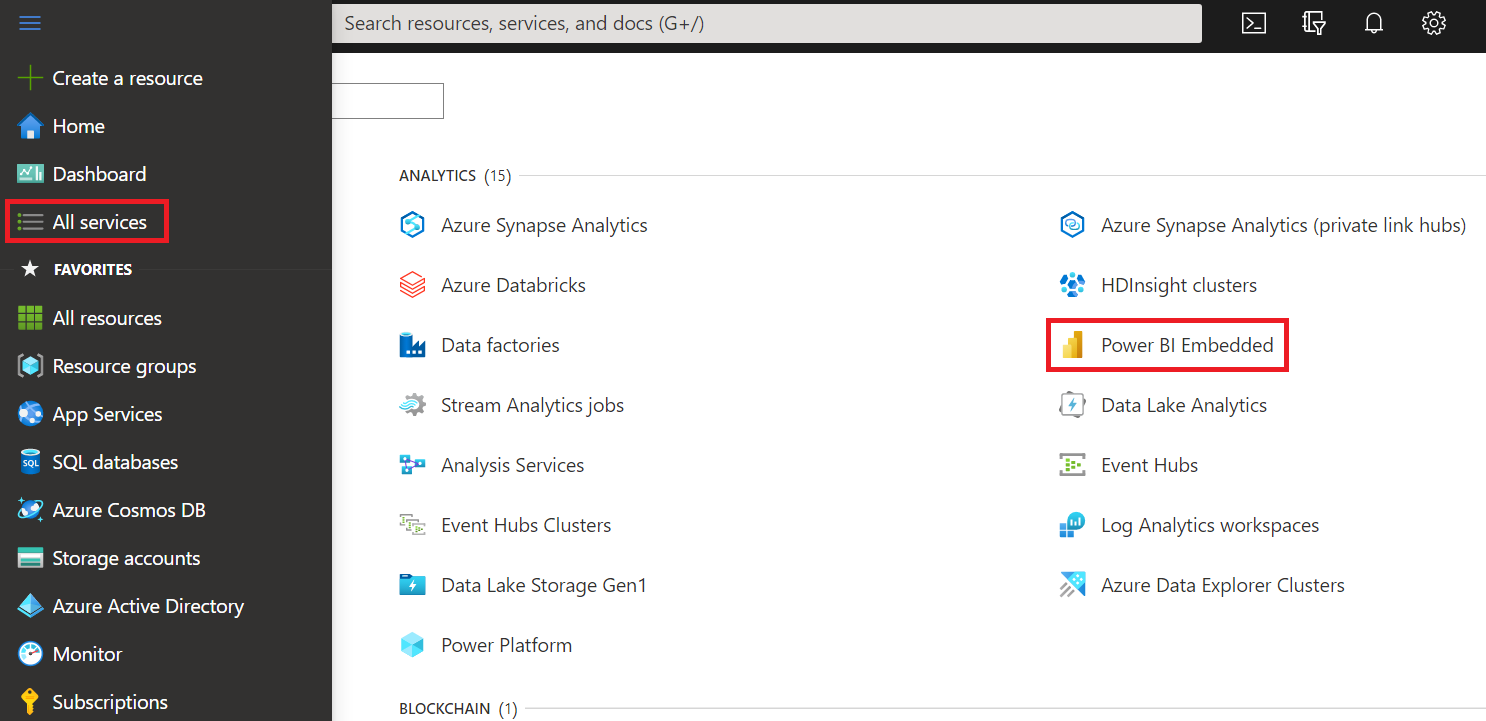Image resolution: width=1486 pixels, height=721 pixels.
Task: Select Resource groups in the sidebar
Action: (124, 366)
